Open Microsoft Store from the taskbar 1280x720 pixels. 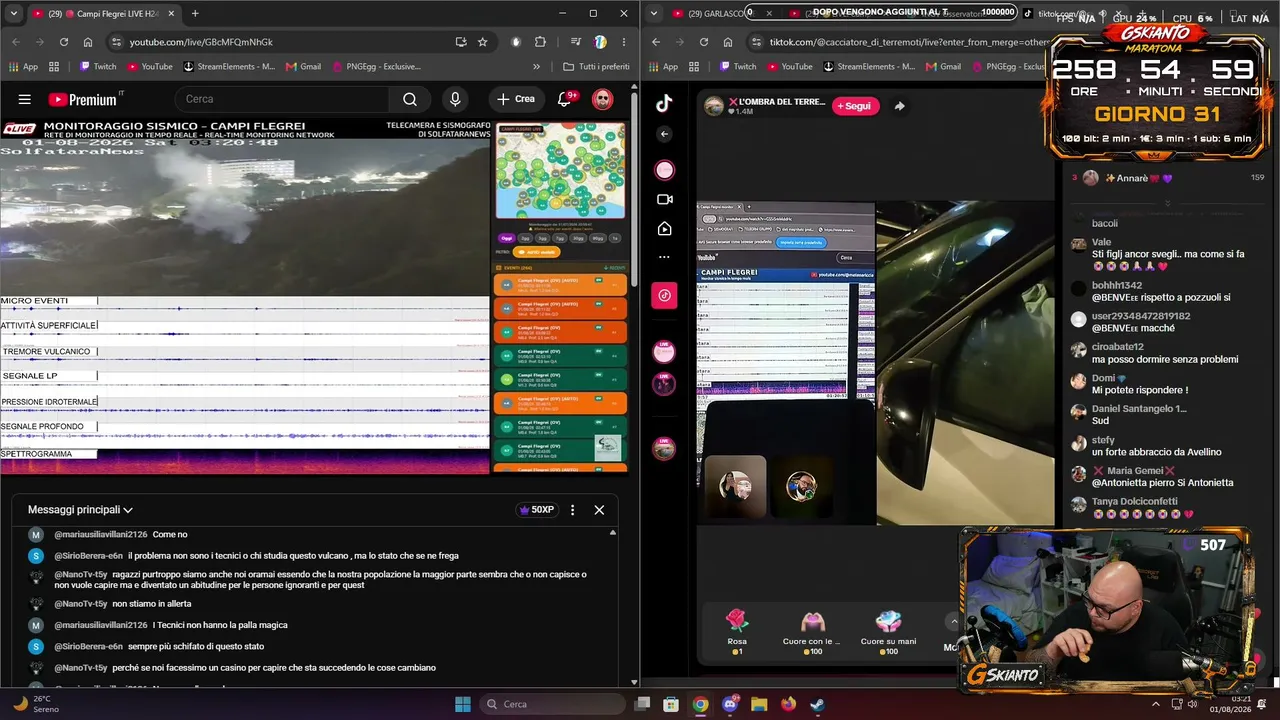click(671, 704)
